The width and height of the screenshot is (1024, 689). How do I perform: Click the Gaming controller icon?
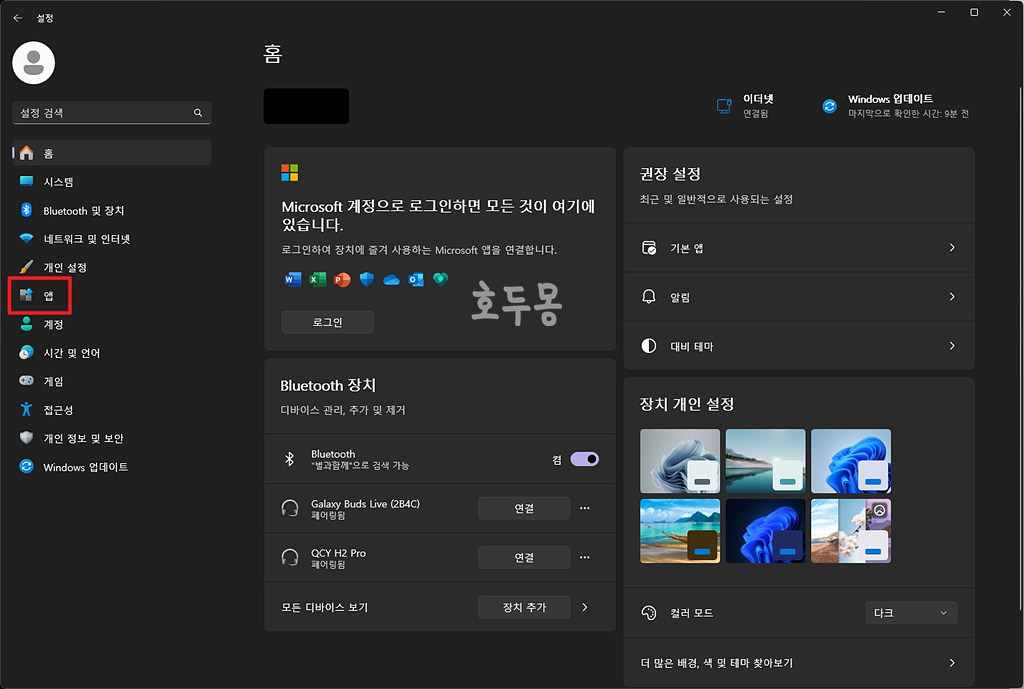pyautogui.click(x=26, y=381)
